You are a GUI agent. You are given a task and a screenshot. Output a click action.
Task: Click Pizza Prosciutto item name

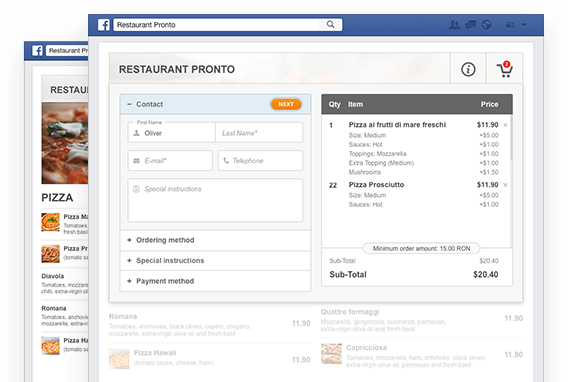(376, 185)
